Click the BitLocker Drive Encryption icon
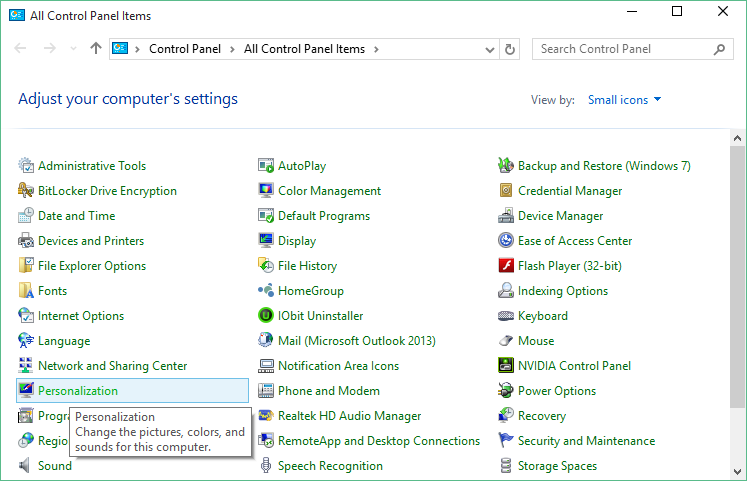 click(26, 191)
